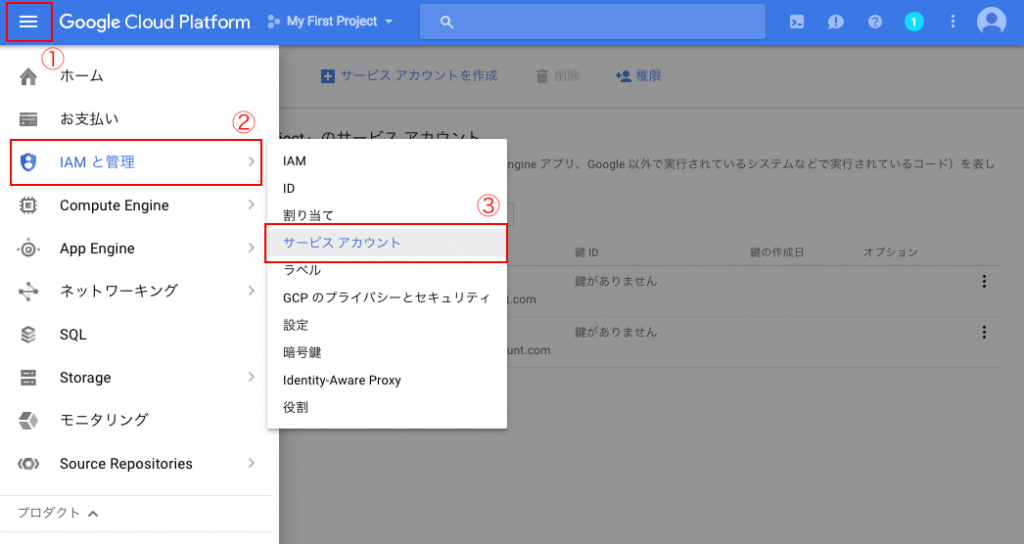Expand the Compute Engine chevron

pos(251,204)
